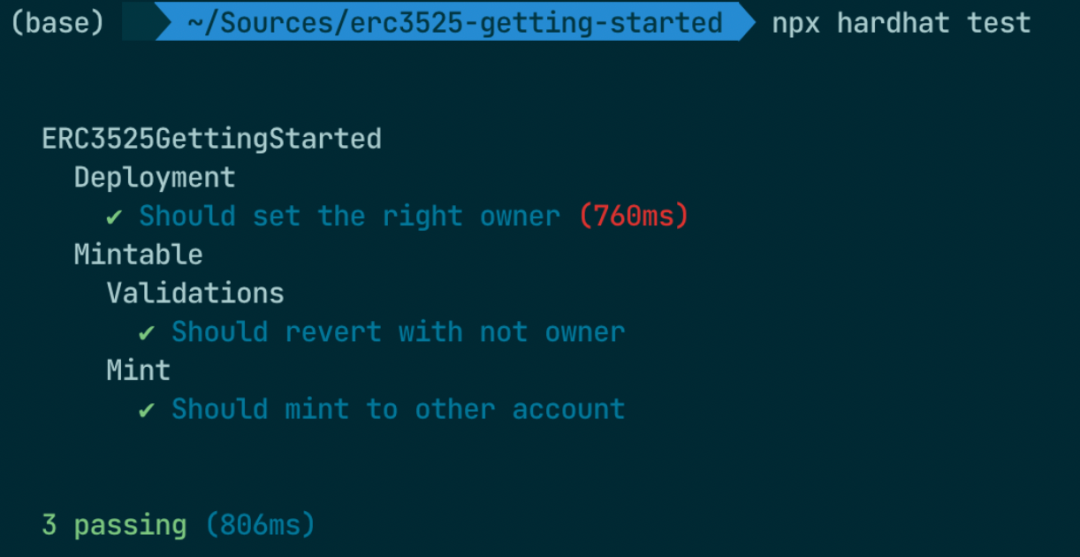Viewport: 1080px width, 557px height.
Task: Click the (base) conda environment label
Action: tap(58, 23)
